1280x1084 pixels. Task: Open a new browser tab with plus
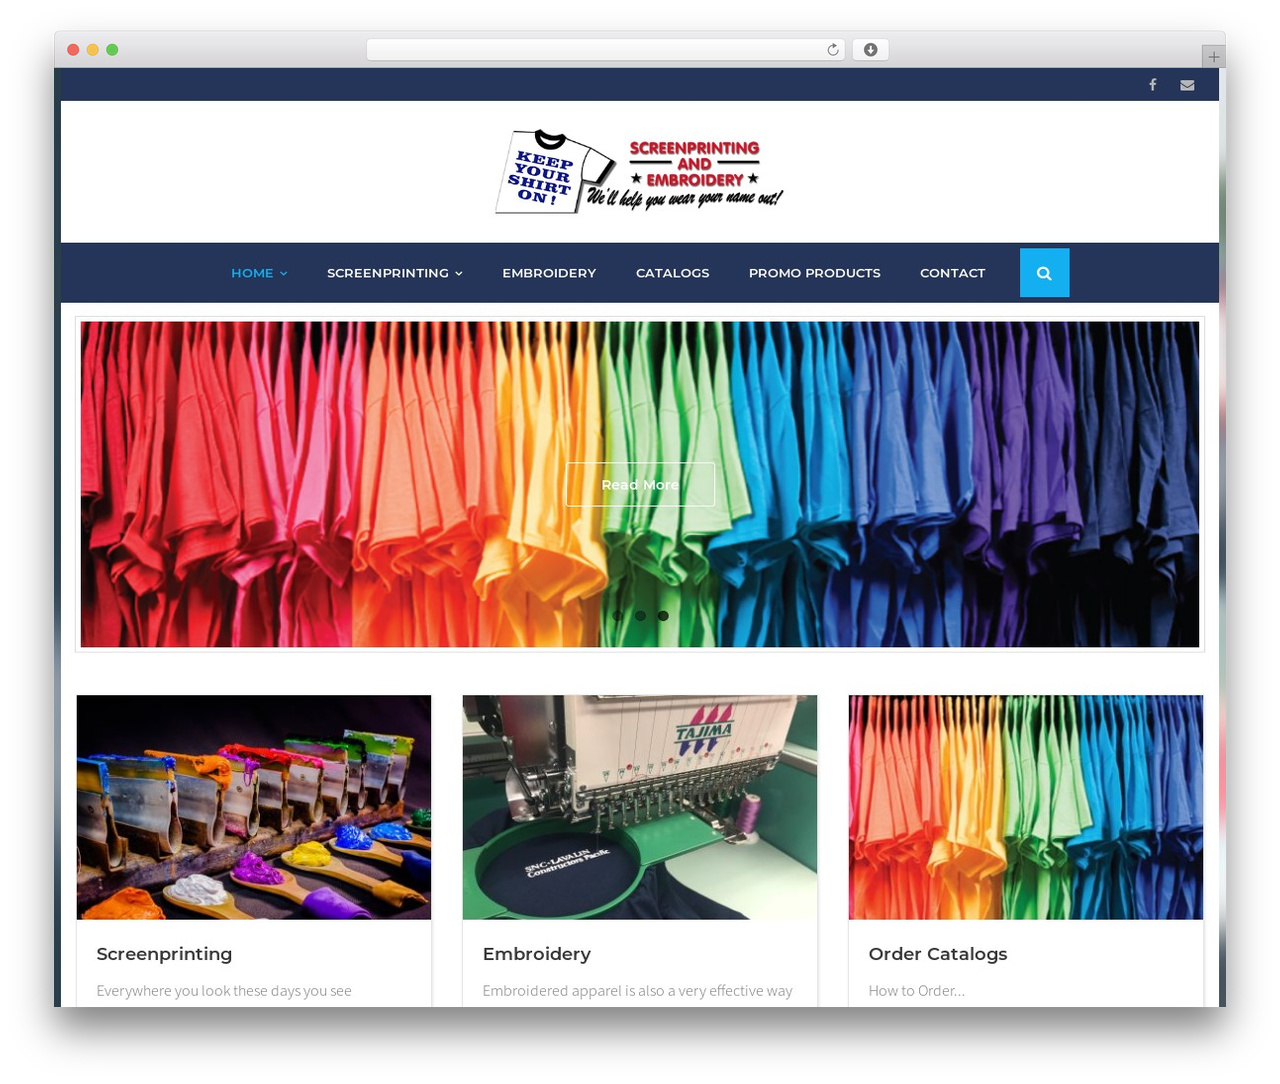pos(1213,57)
